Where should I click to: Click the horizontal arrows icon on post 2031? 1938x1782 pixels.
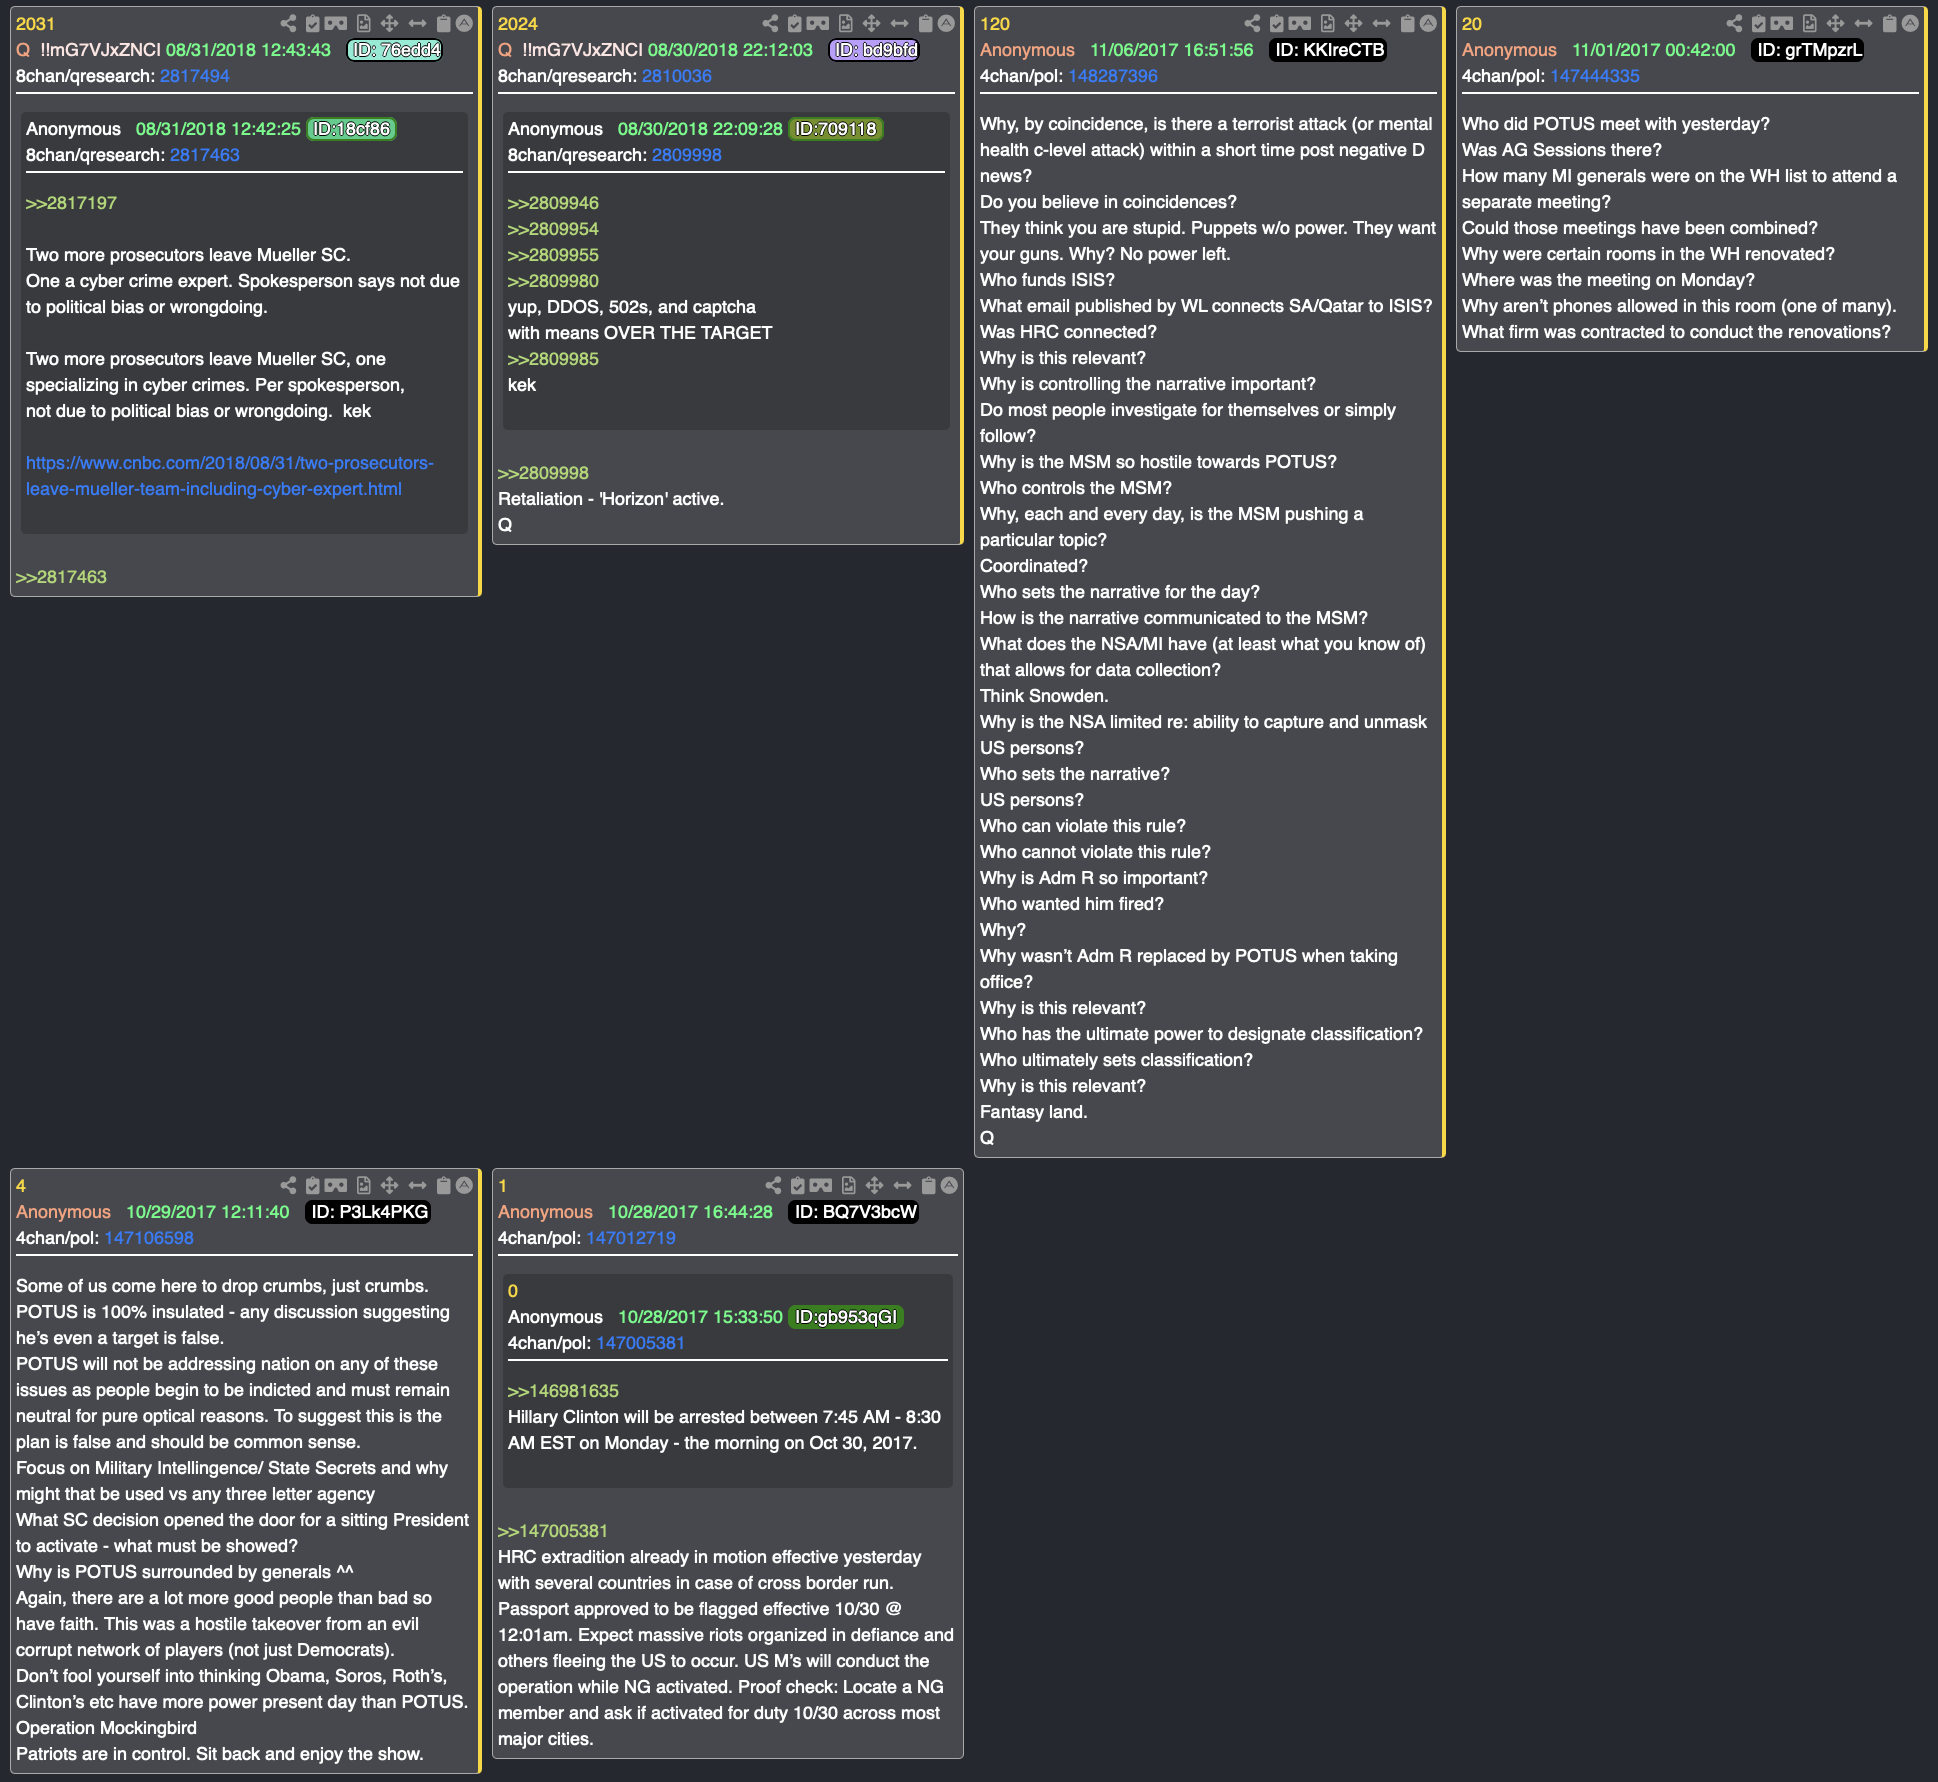(418, 23)
